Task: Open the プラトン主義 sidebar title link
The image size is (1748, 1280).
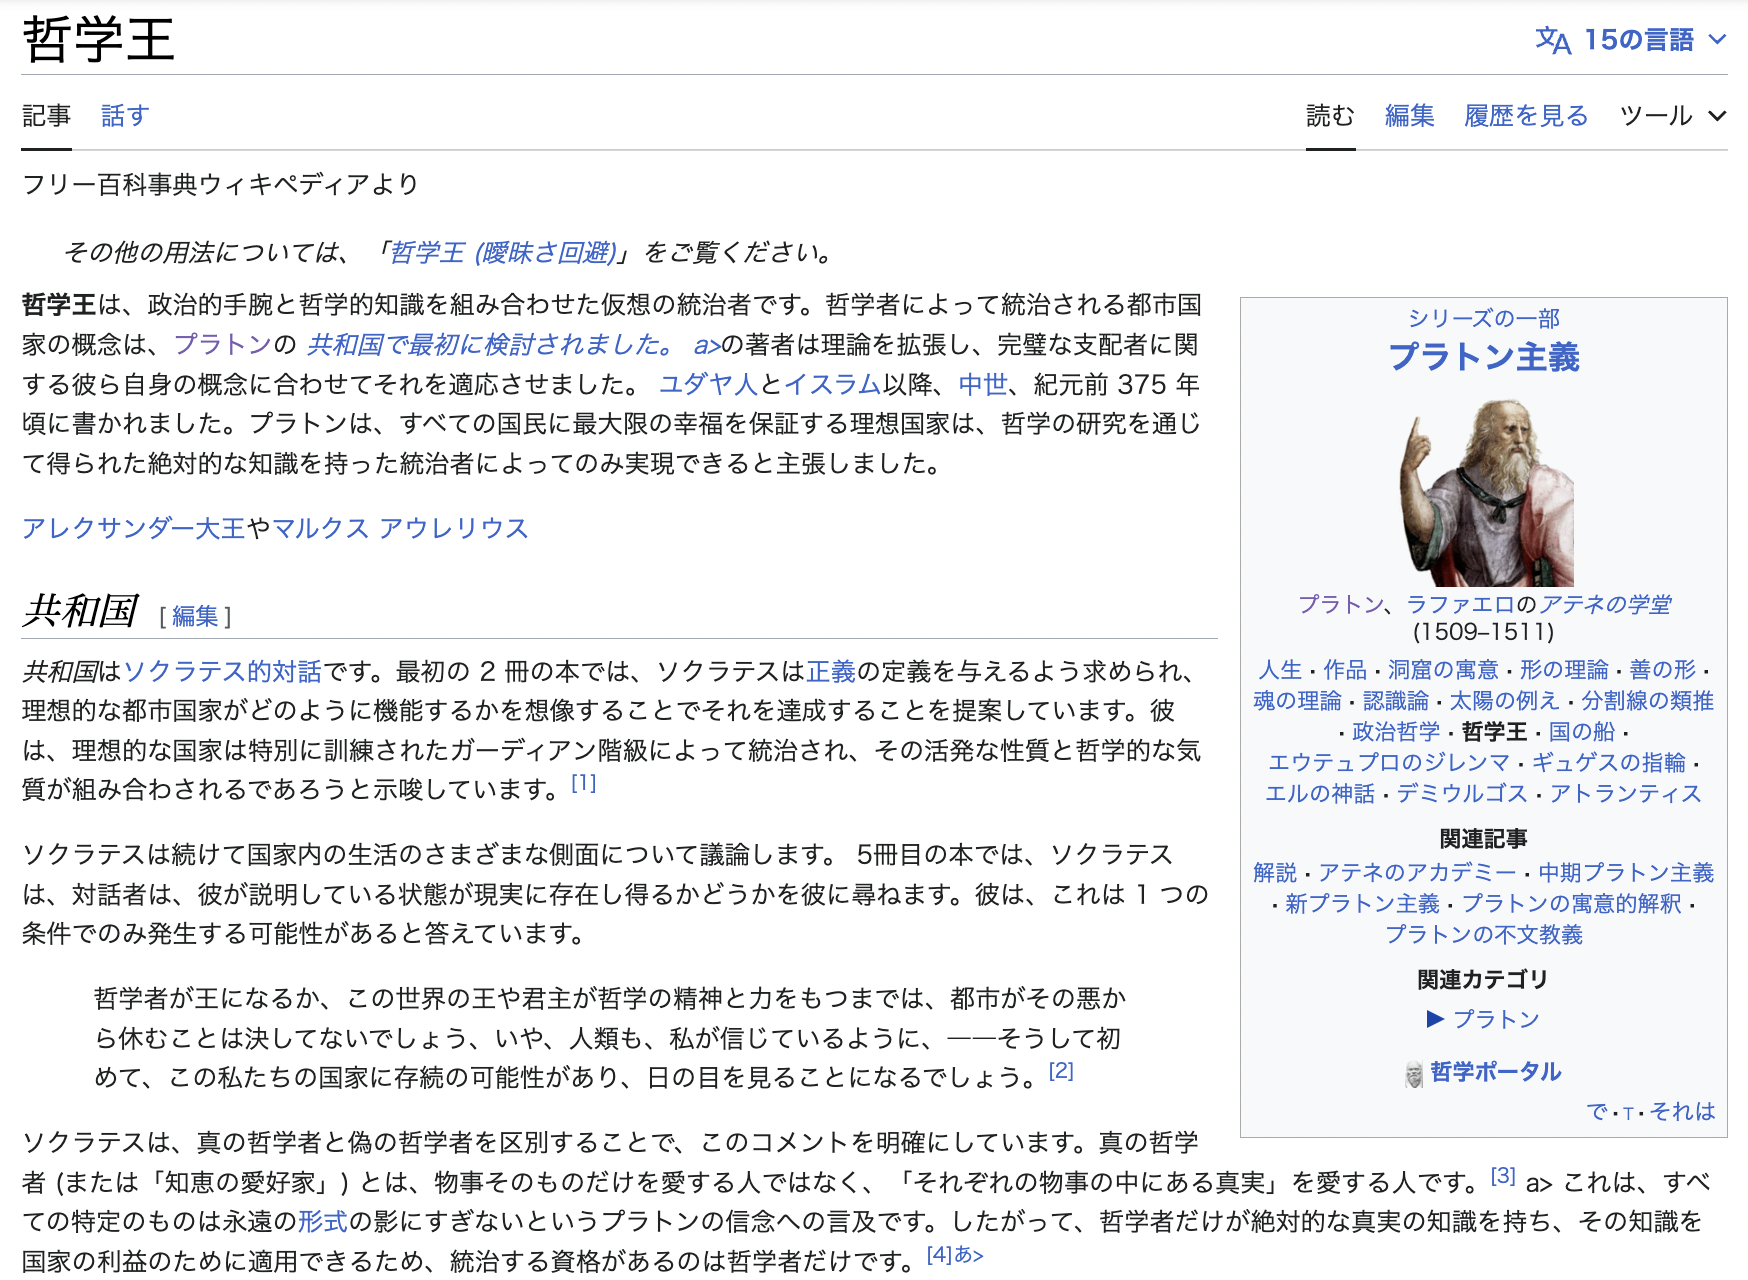Action: (1484, 357)
